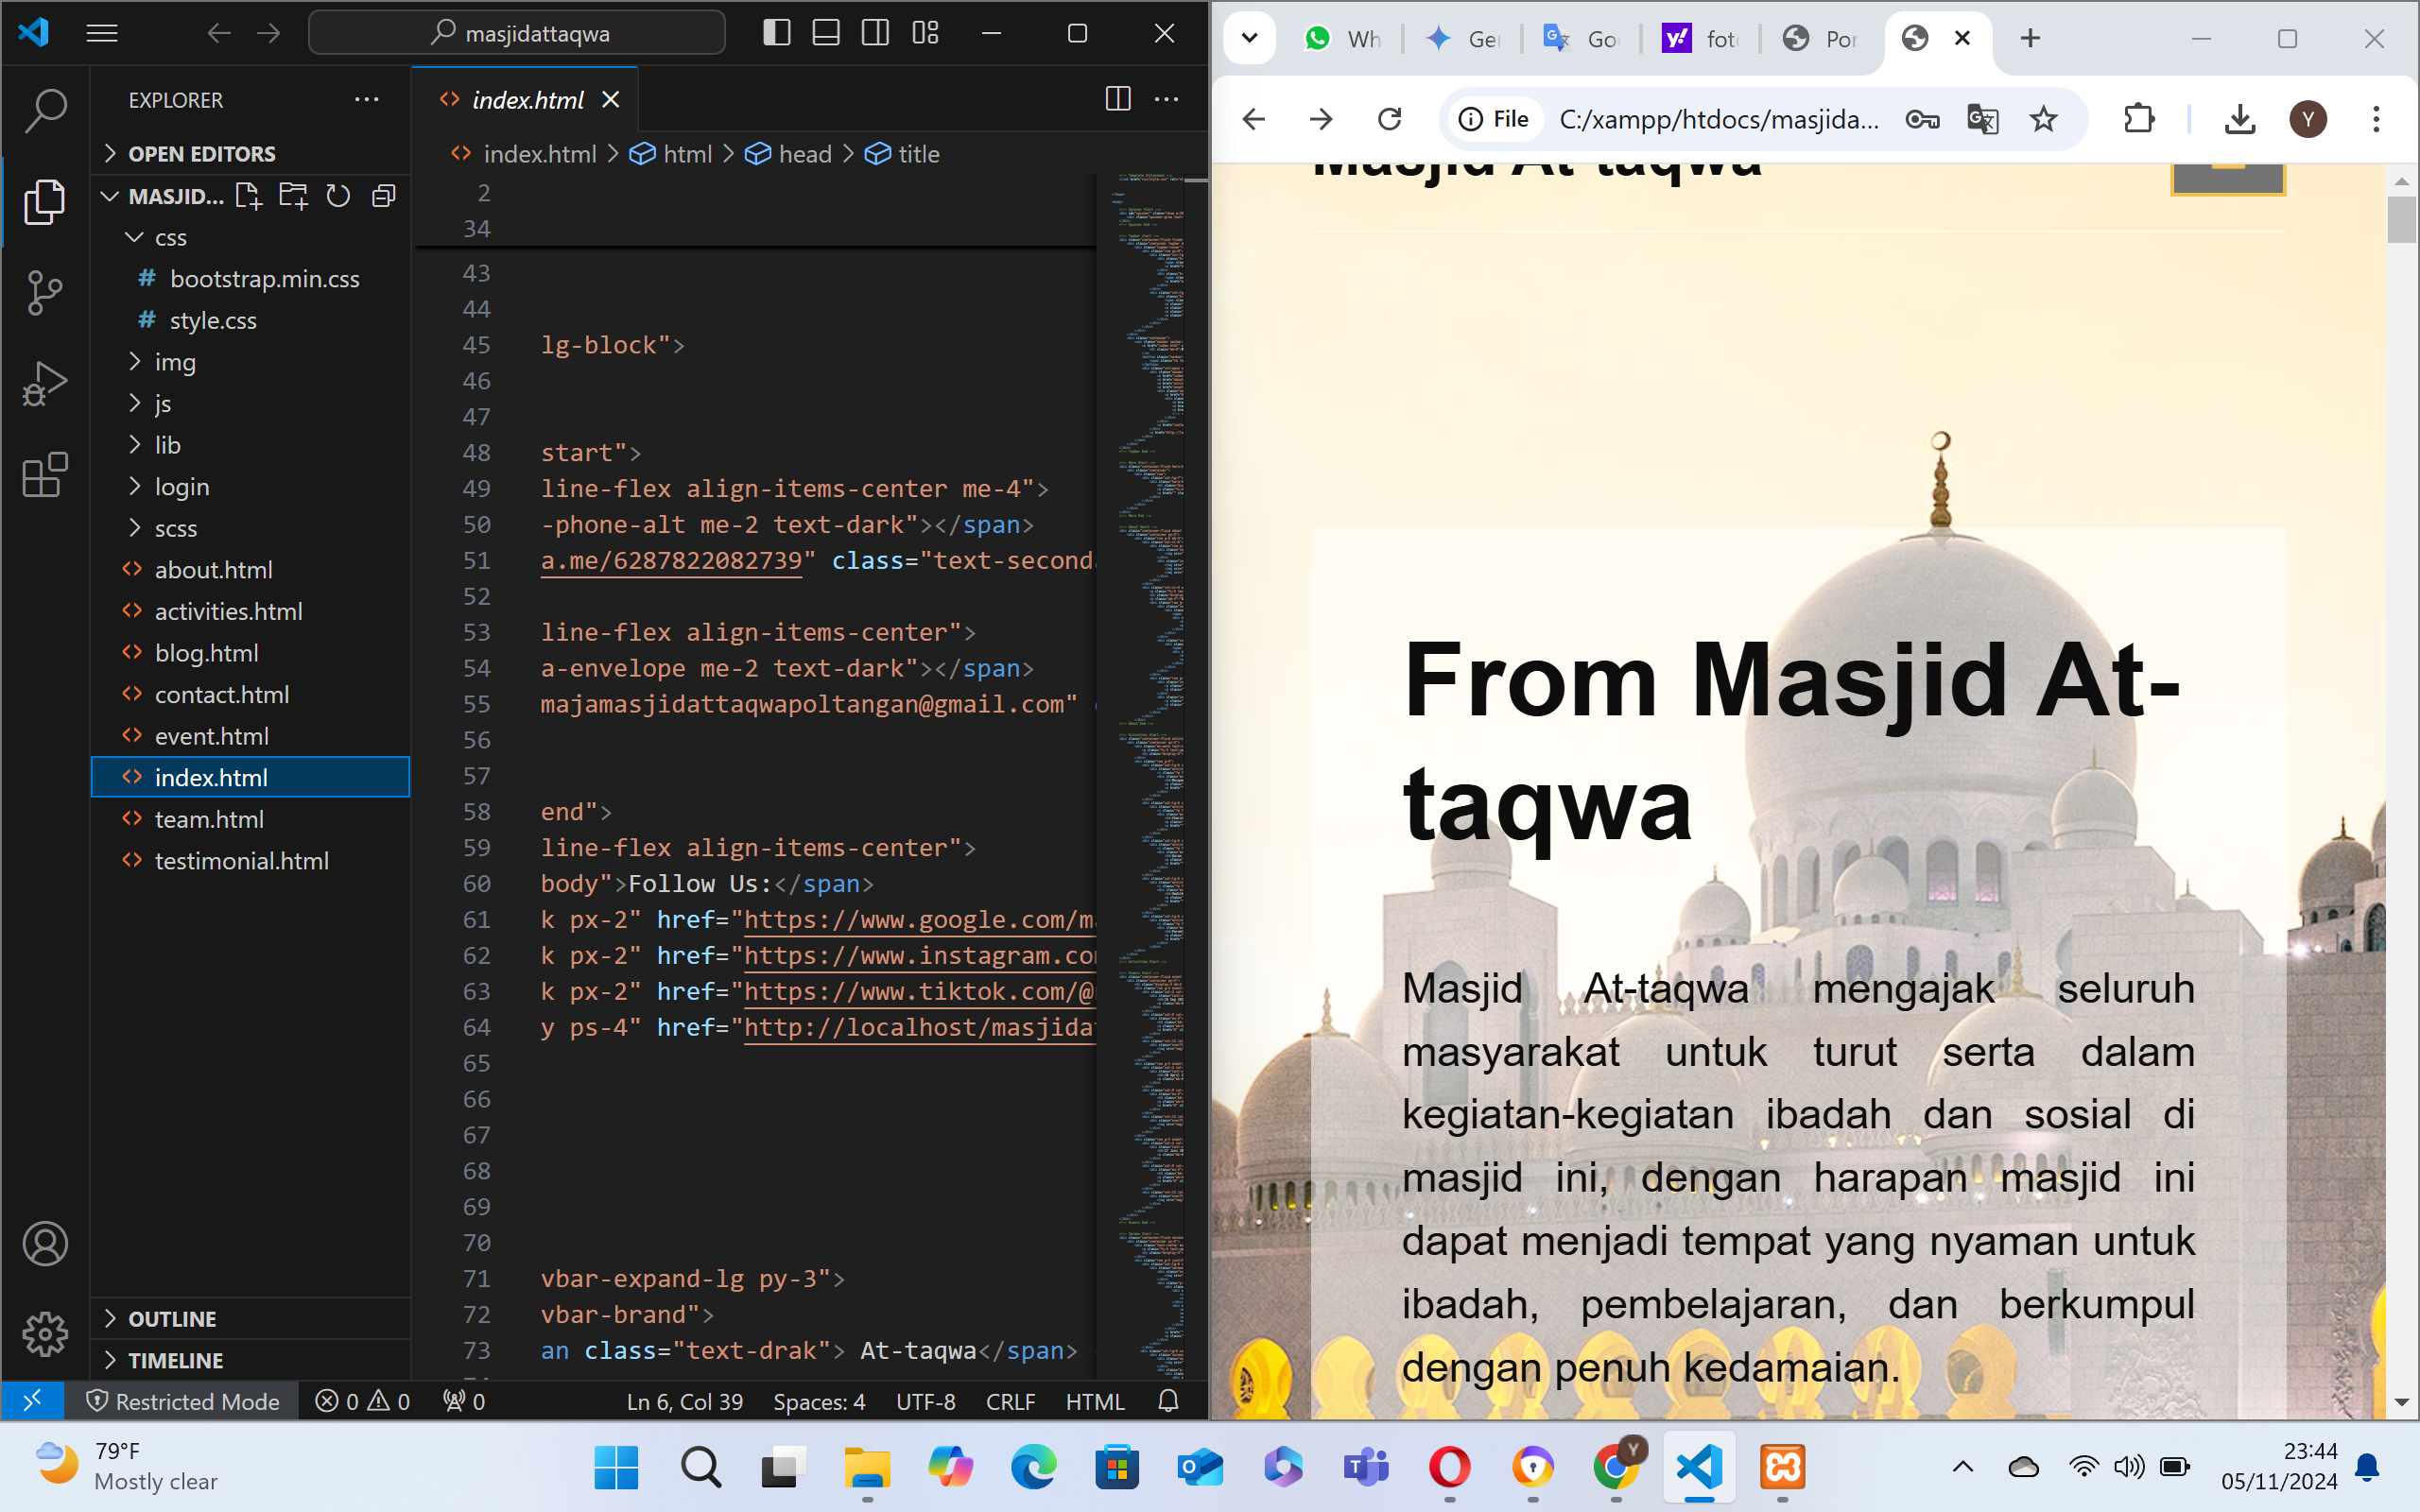Toggle secondary side bar visibility

click(875, 33)
